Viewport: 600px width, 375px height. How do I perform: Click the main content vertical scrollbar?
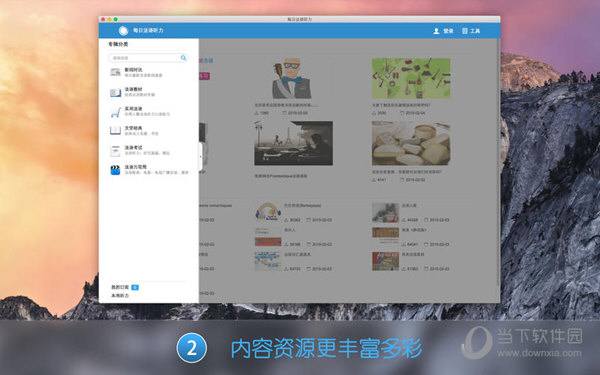pyautogui.click(x=498, y=161)
